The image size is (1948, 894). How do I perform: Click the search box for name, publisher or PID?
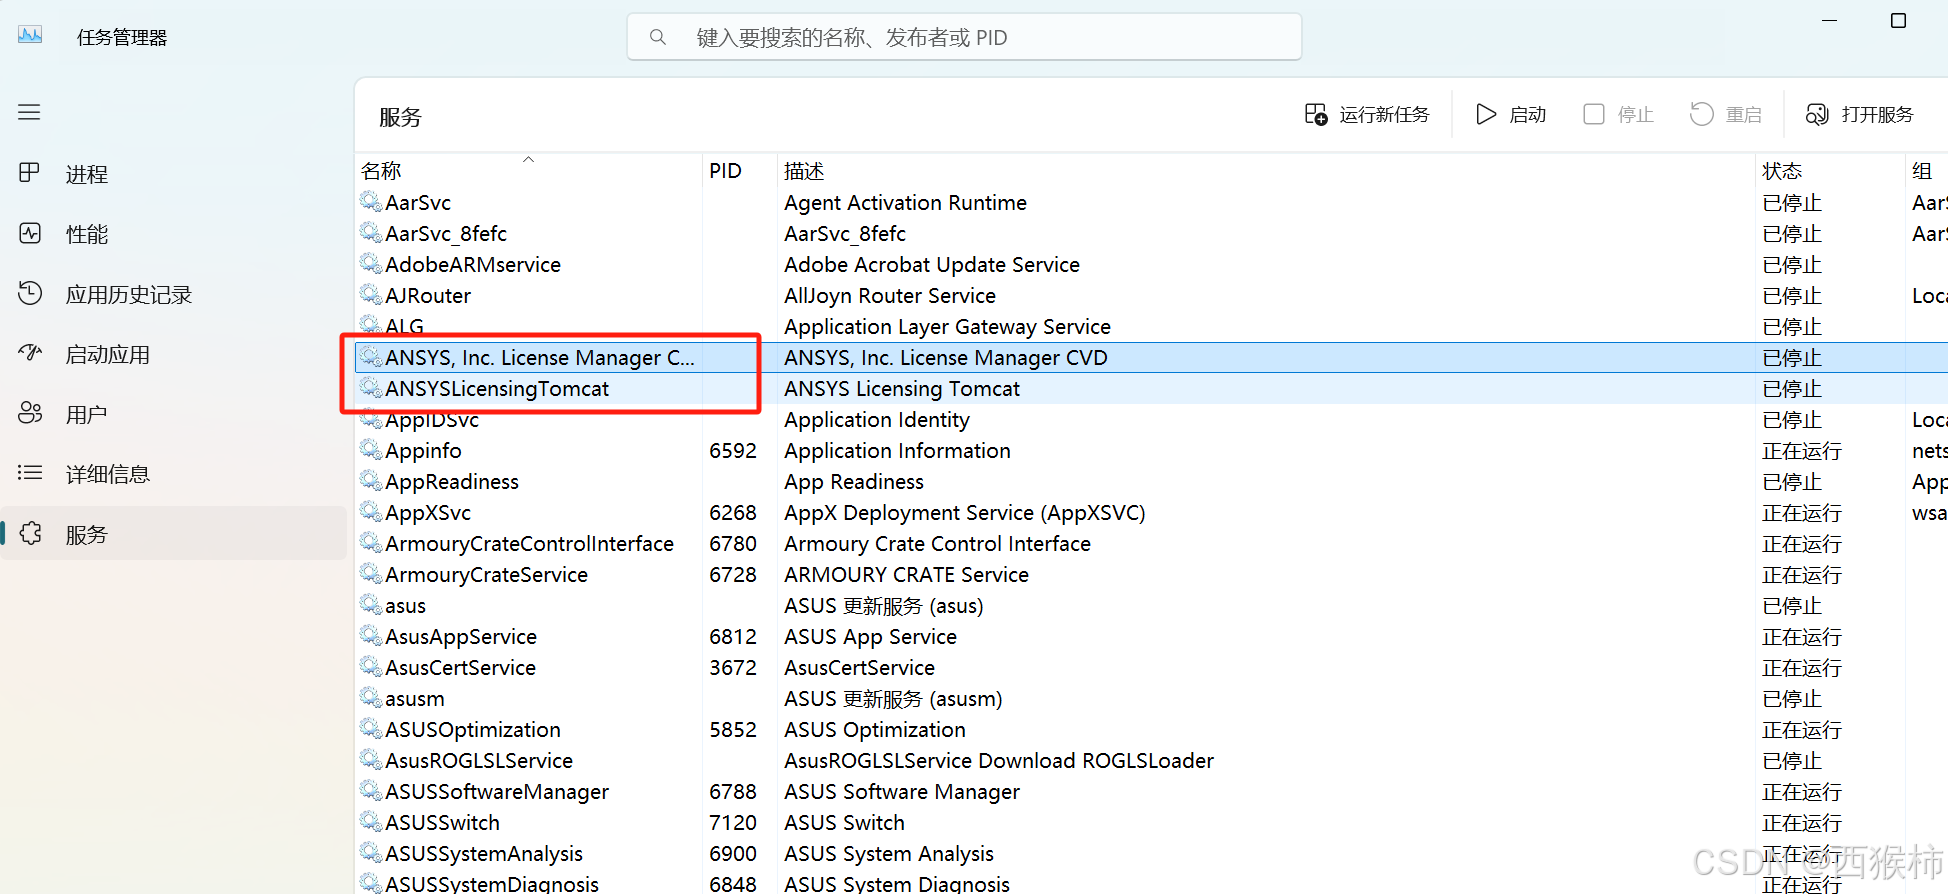tap(964, 37)
